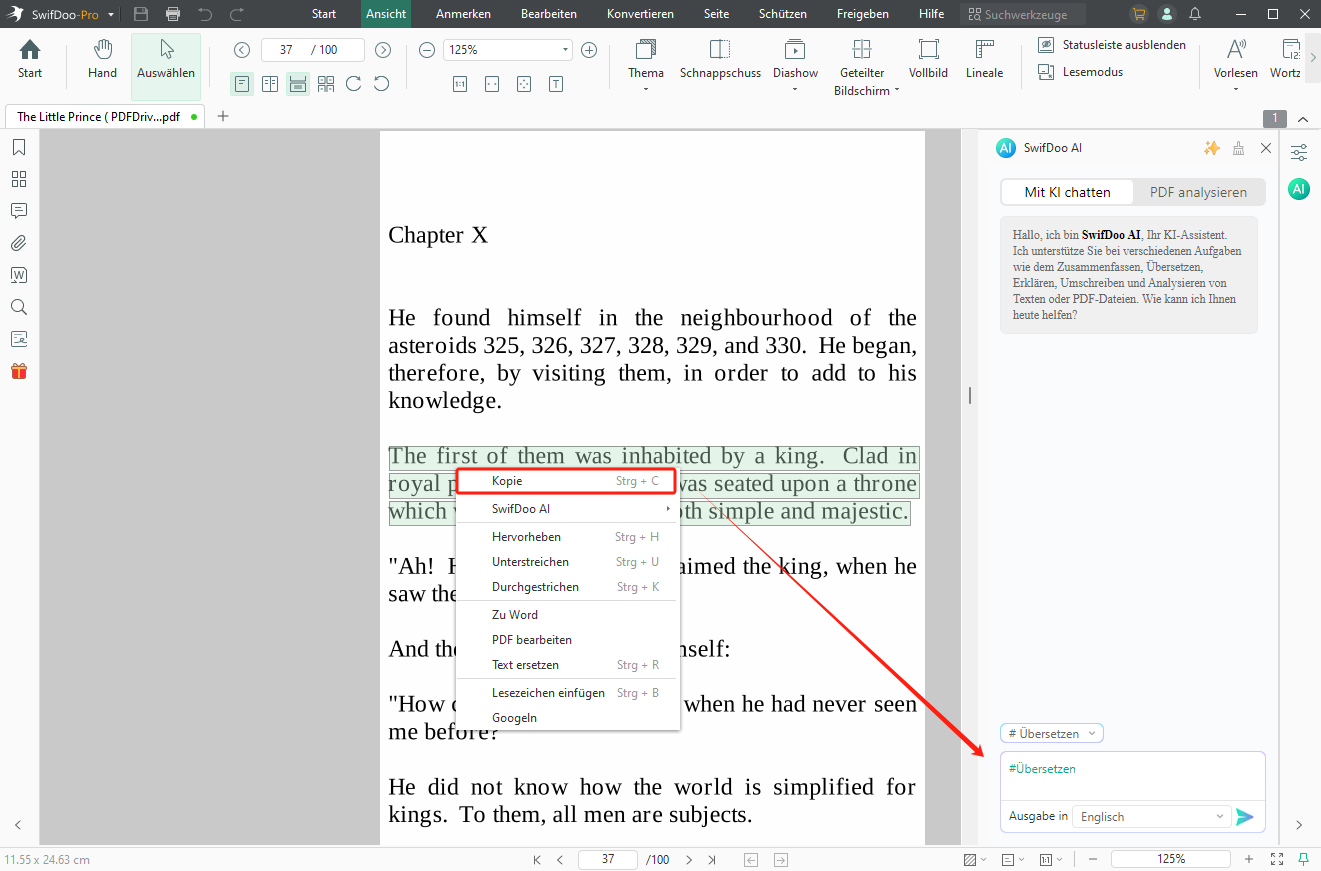Switch to Mit KI chatten tab

[1067, 192]
